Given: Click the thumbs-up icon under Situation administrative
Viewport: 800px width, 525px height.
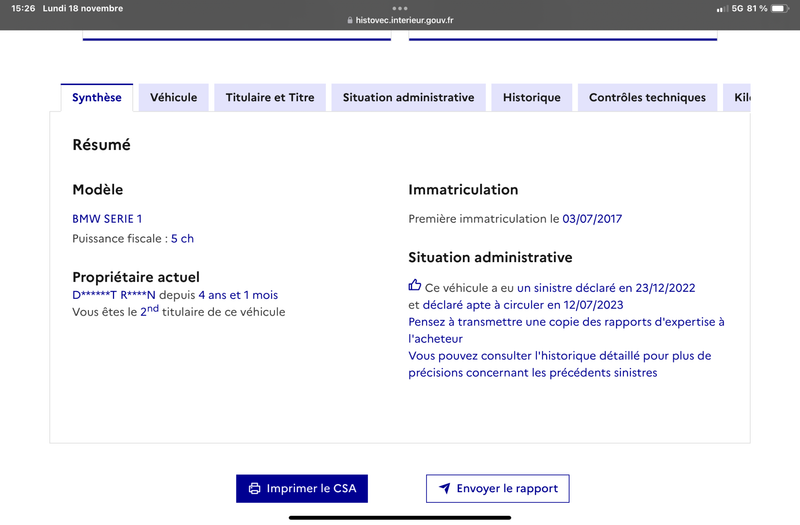Looking at the screenshot, I should pyautogui.click(x=415, y=285).
